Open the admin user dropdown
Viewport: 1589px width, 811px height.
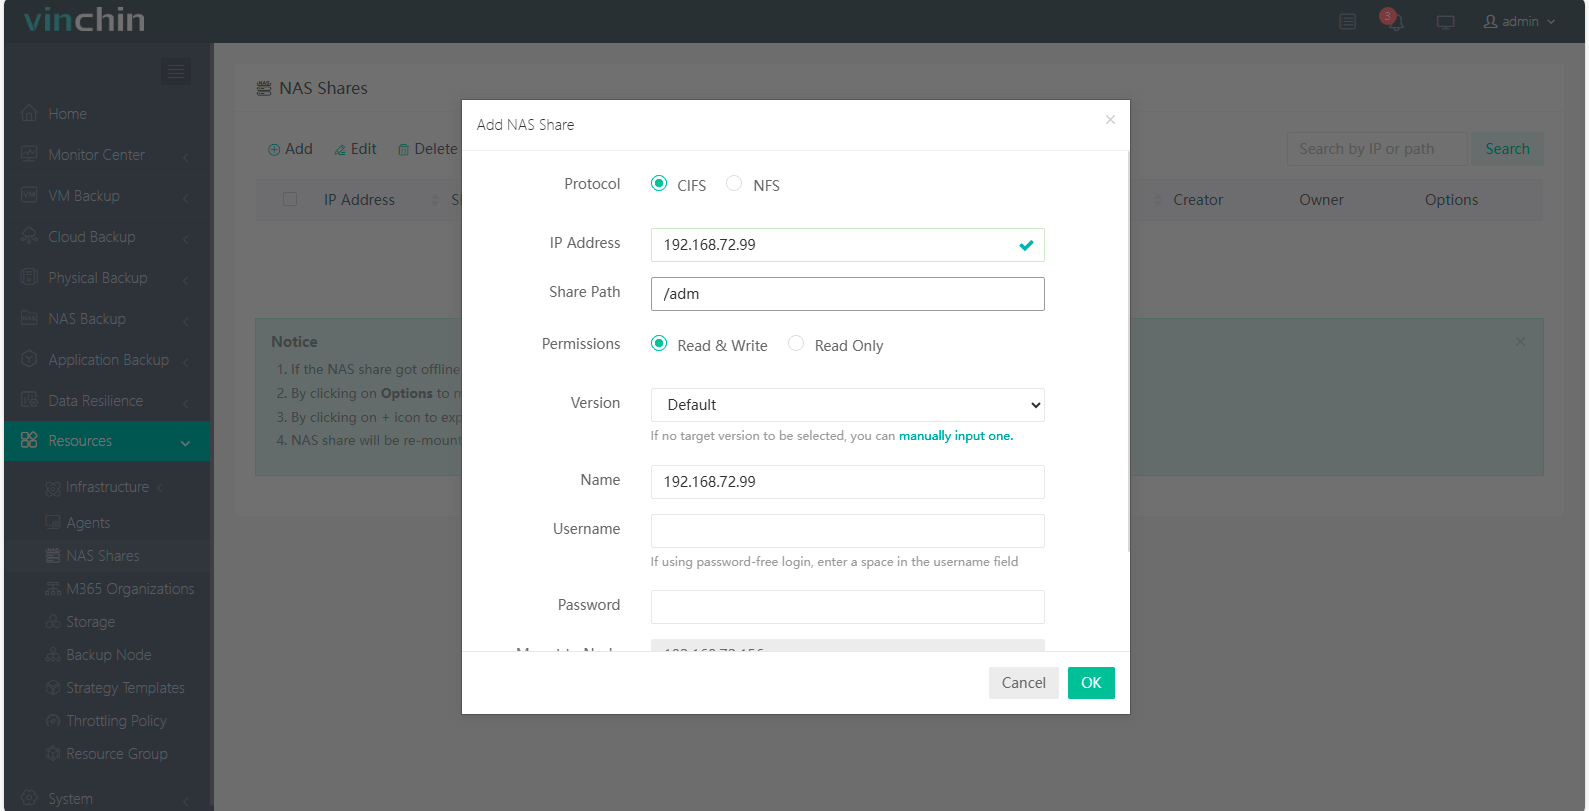point(1519,21)
